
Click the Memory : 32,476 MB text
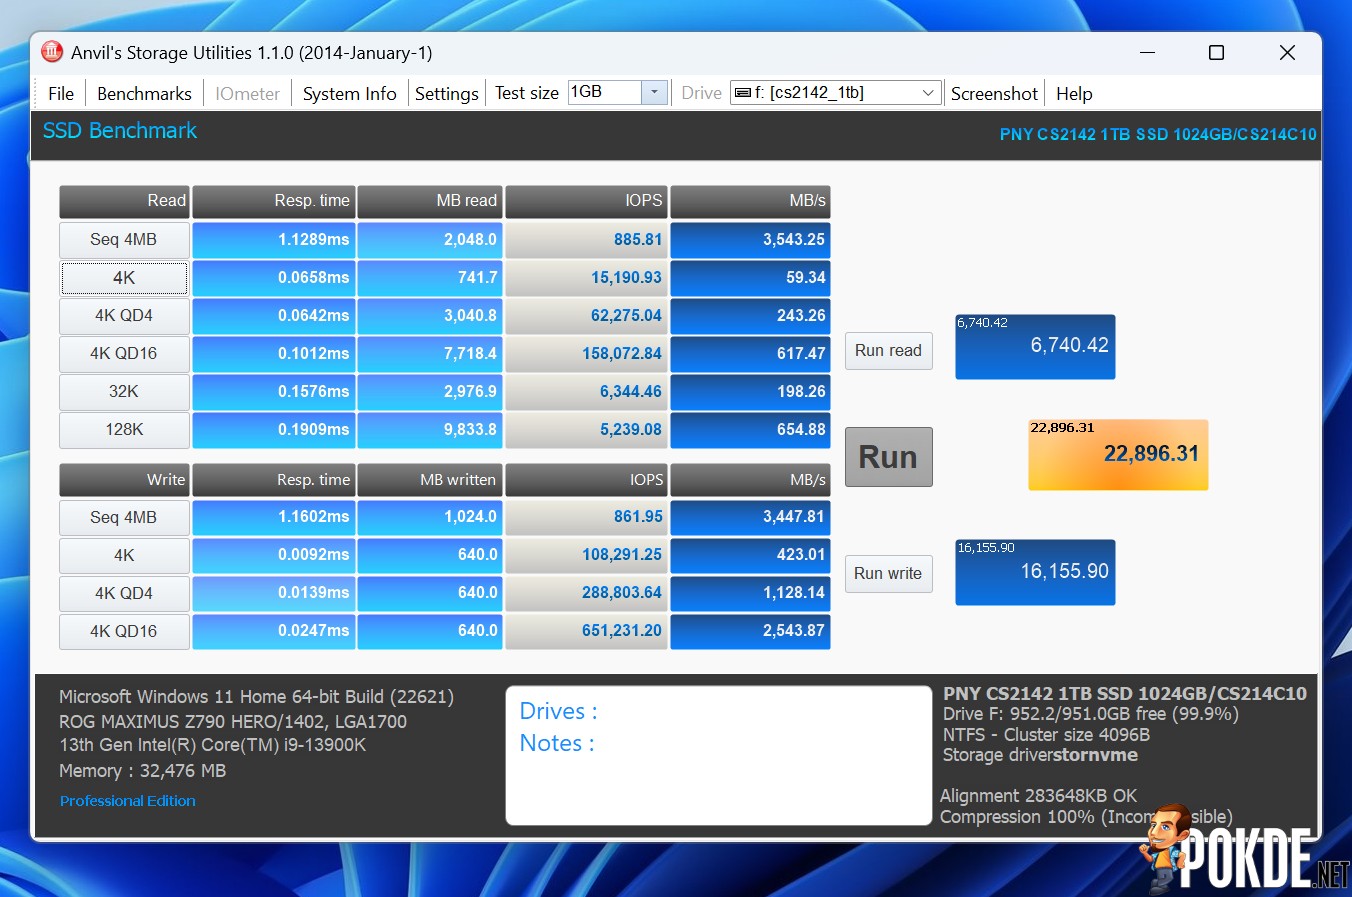click(x=143, y=771)
